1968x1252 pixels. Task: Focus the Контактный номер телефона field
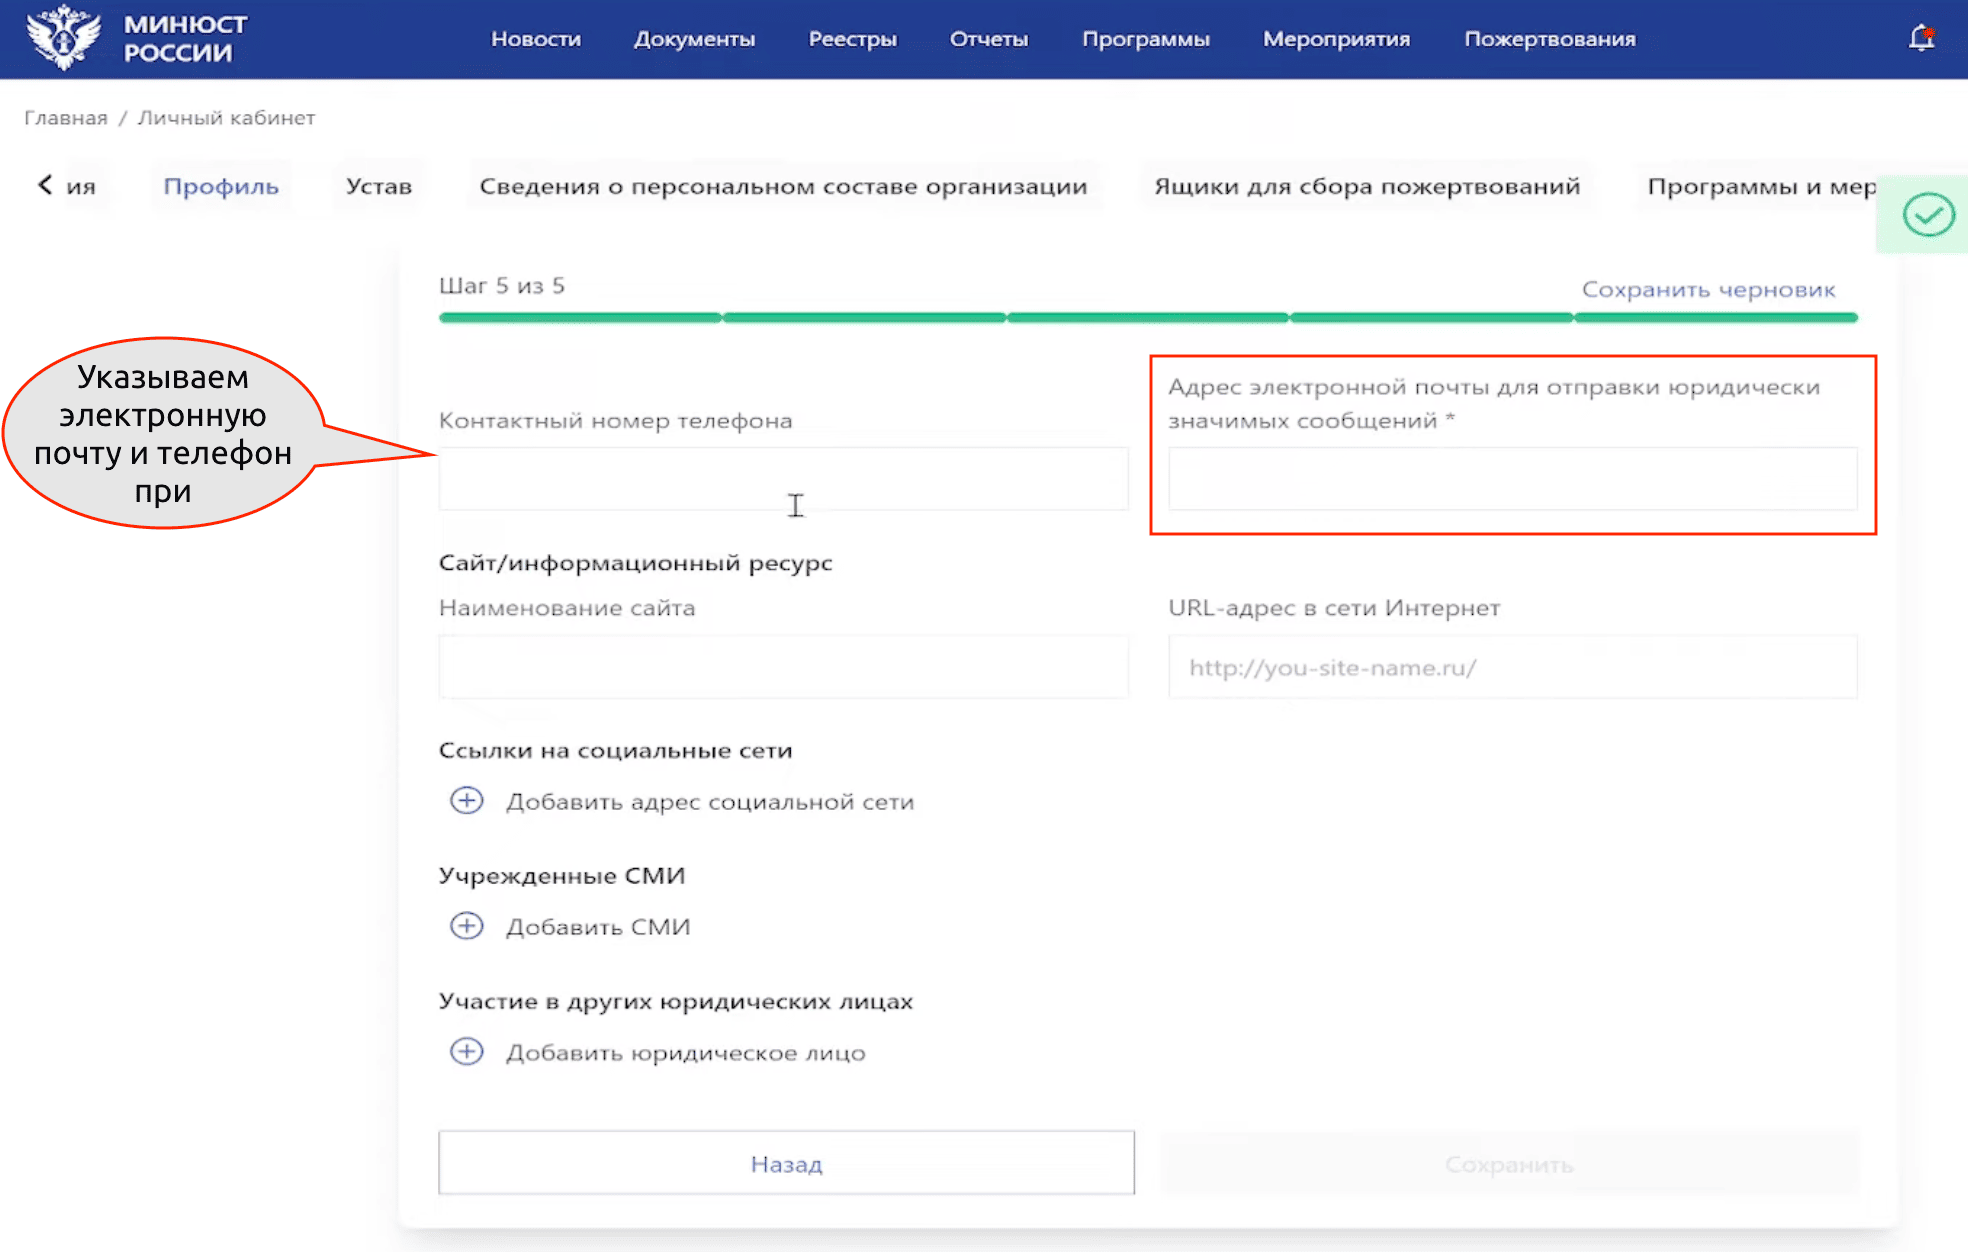click(783, 479)
